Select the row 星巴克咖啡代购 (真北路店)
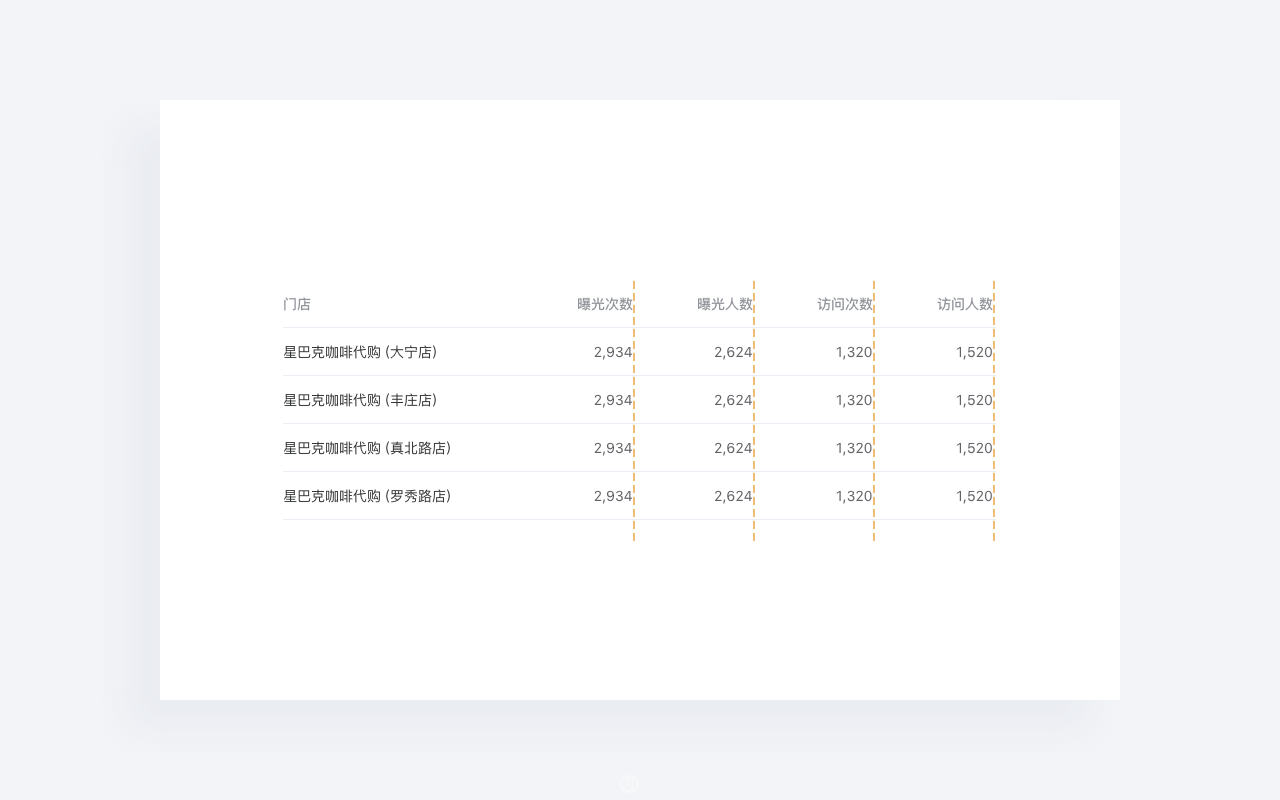The image size is (1280, 800). click(x=638, y=448)
